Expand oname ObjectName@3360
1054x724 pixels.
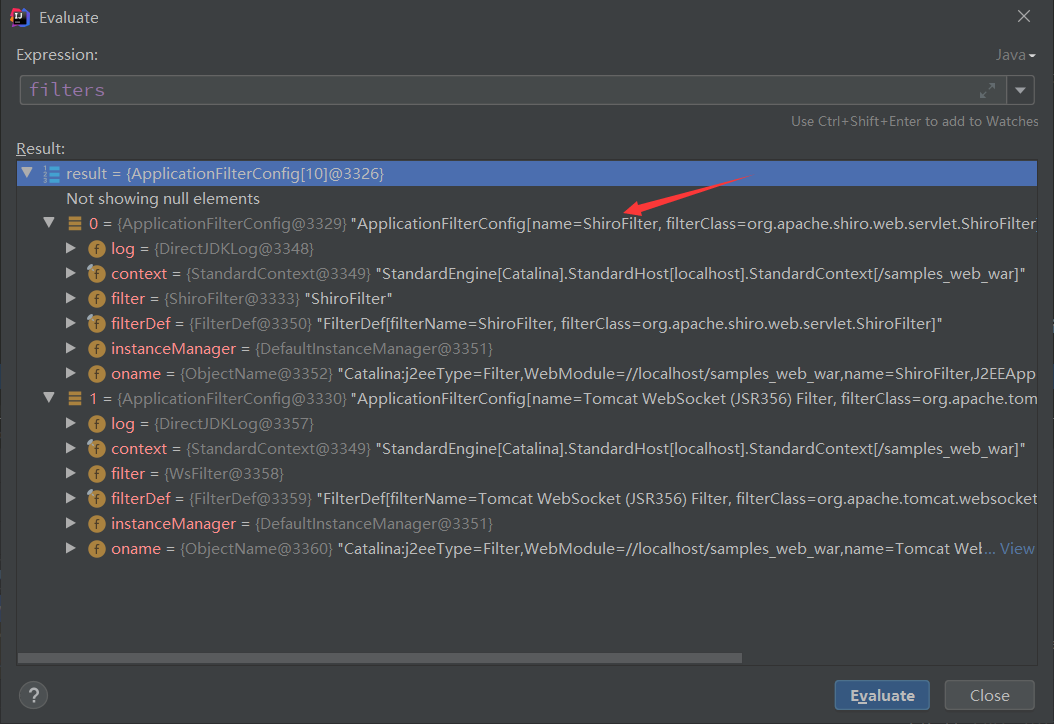(x=71, y=548)
